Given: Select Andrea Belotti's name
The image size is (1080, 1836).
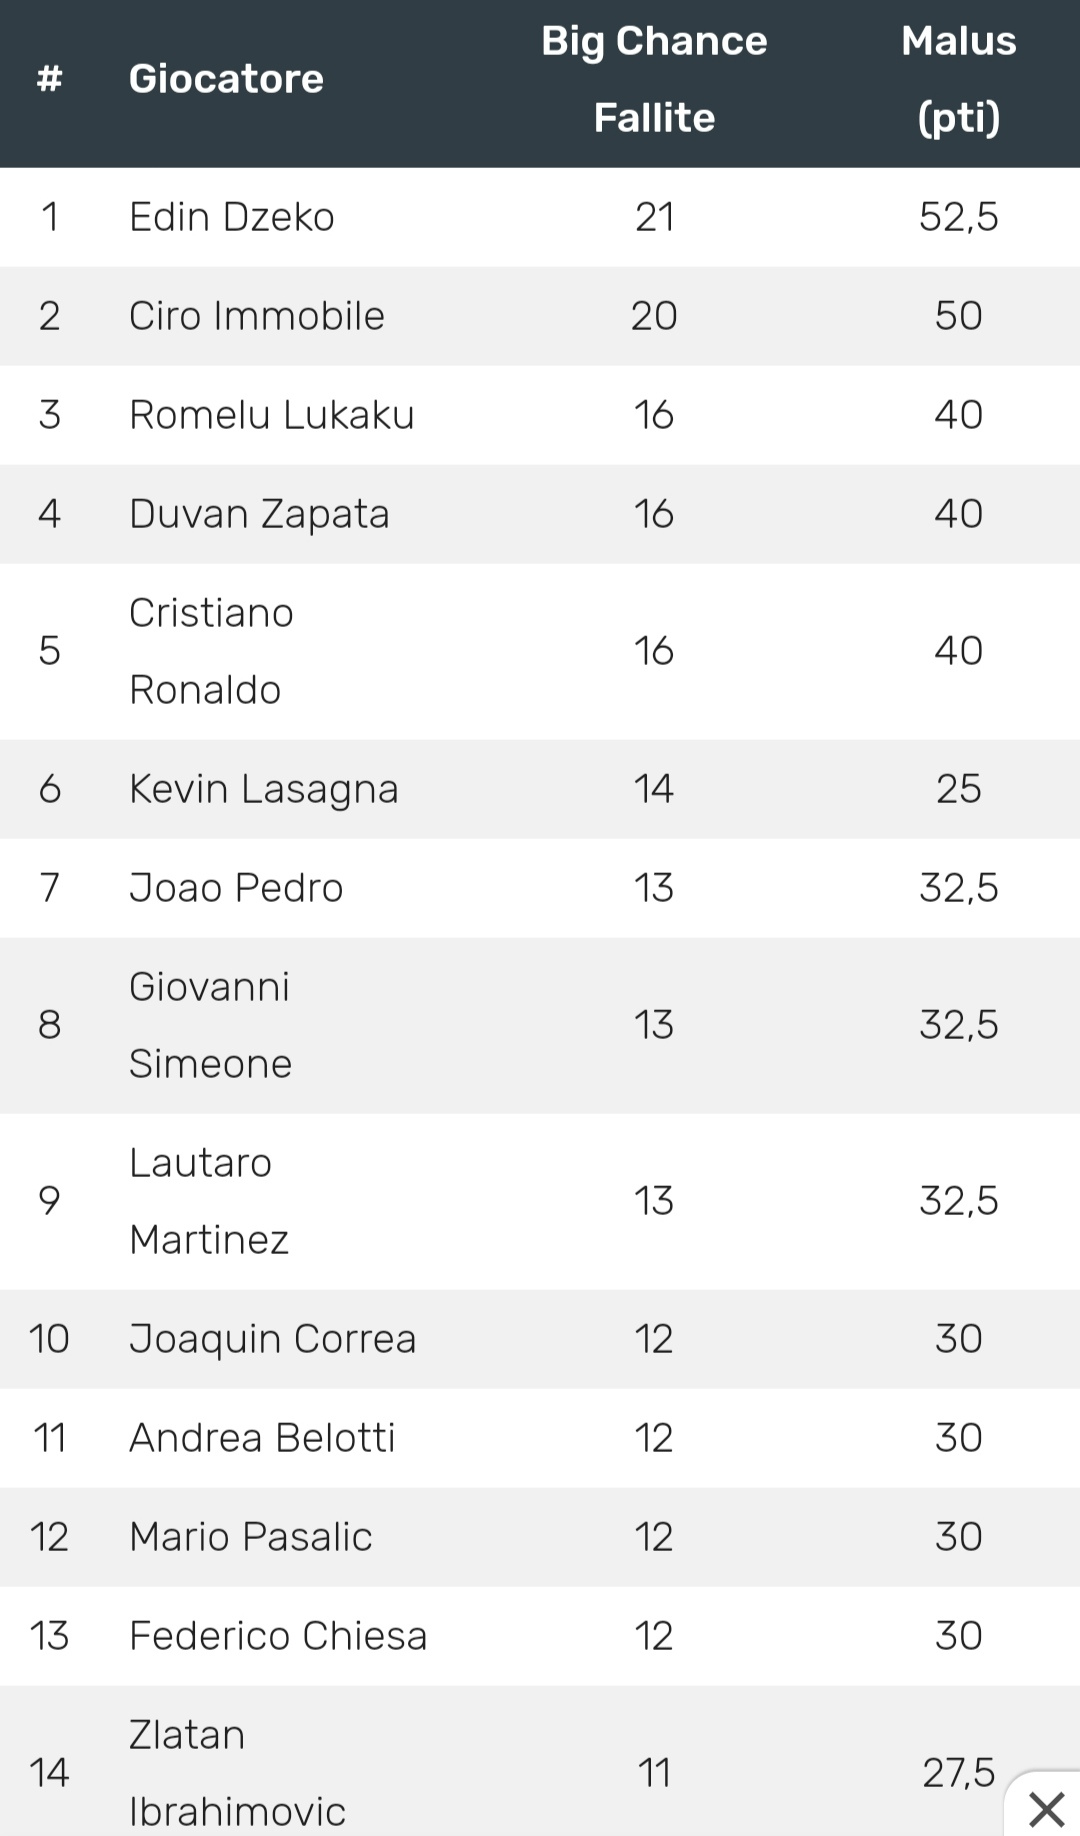Looking at the screenshot, I should tap(262, 1438).
